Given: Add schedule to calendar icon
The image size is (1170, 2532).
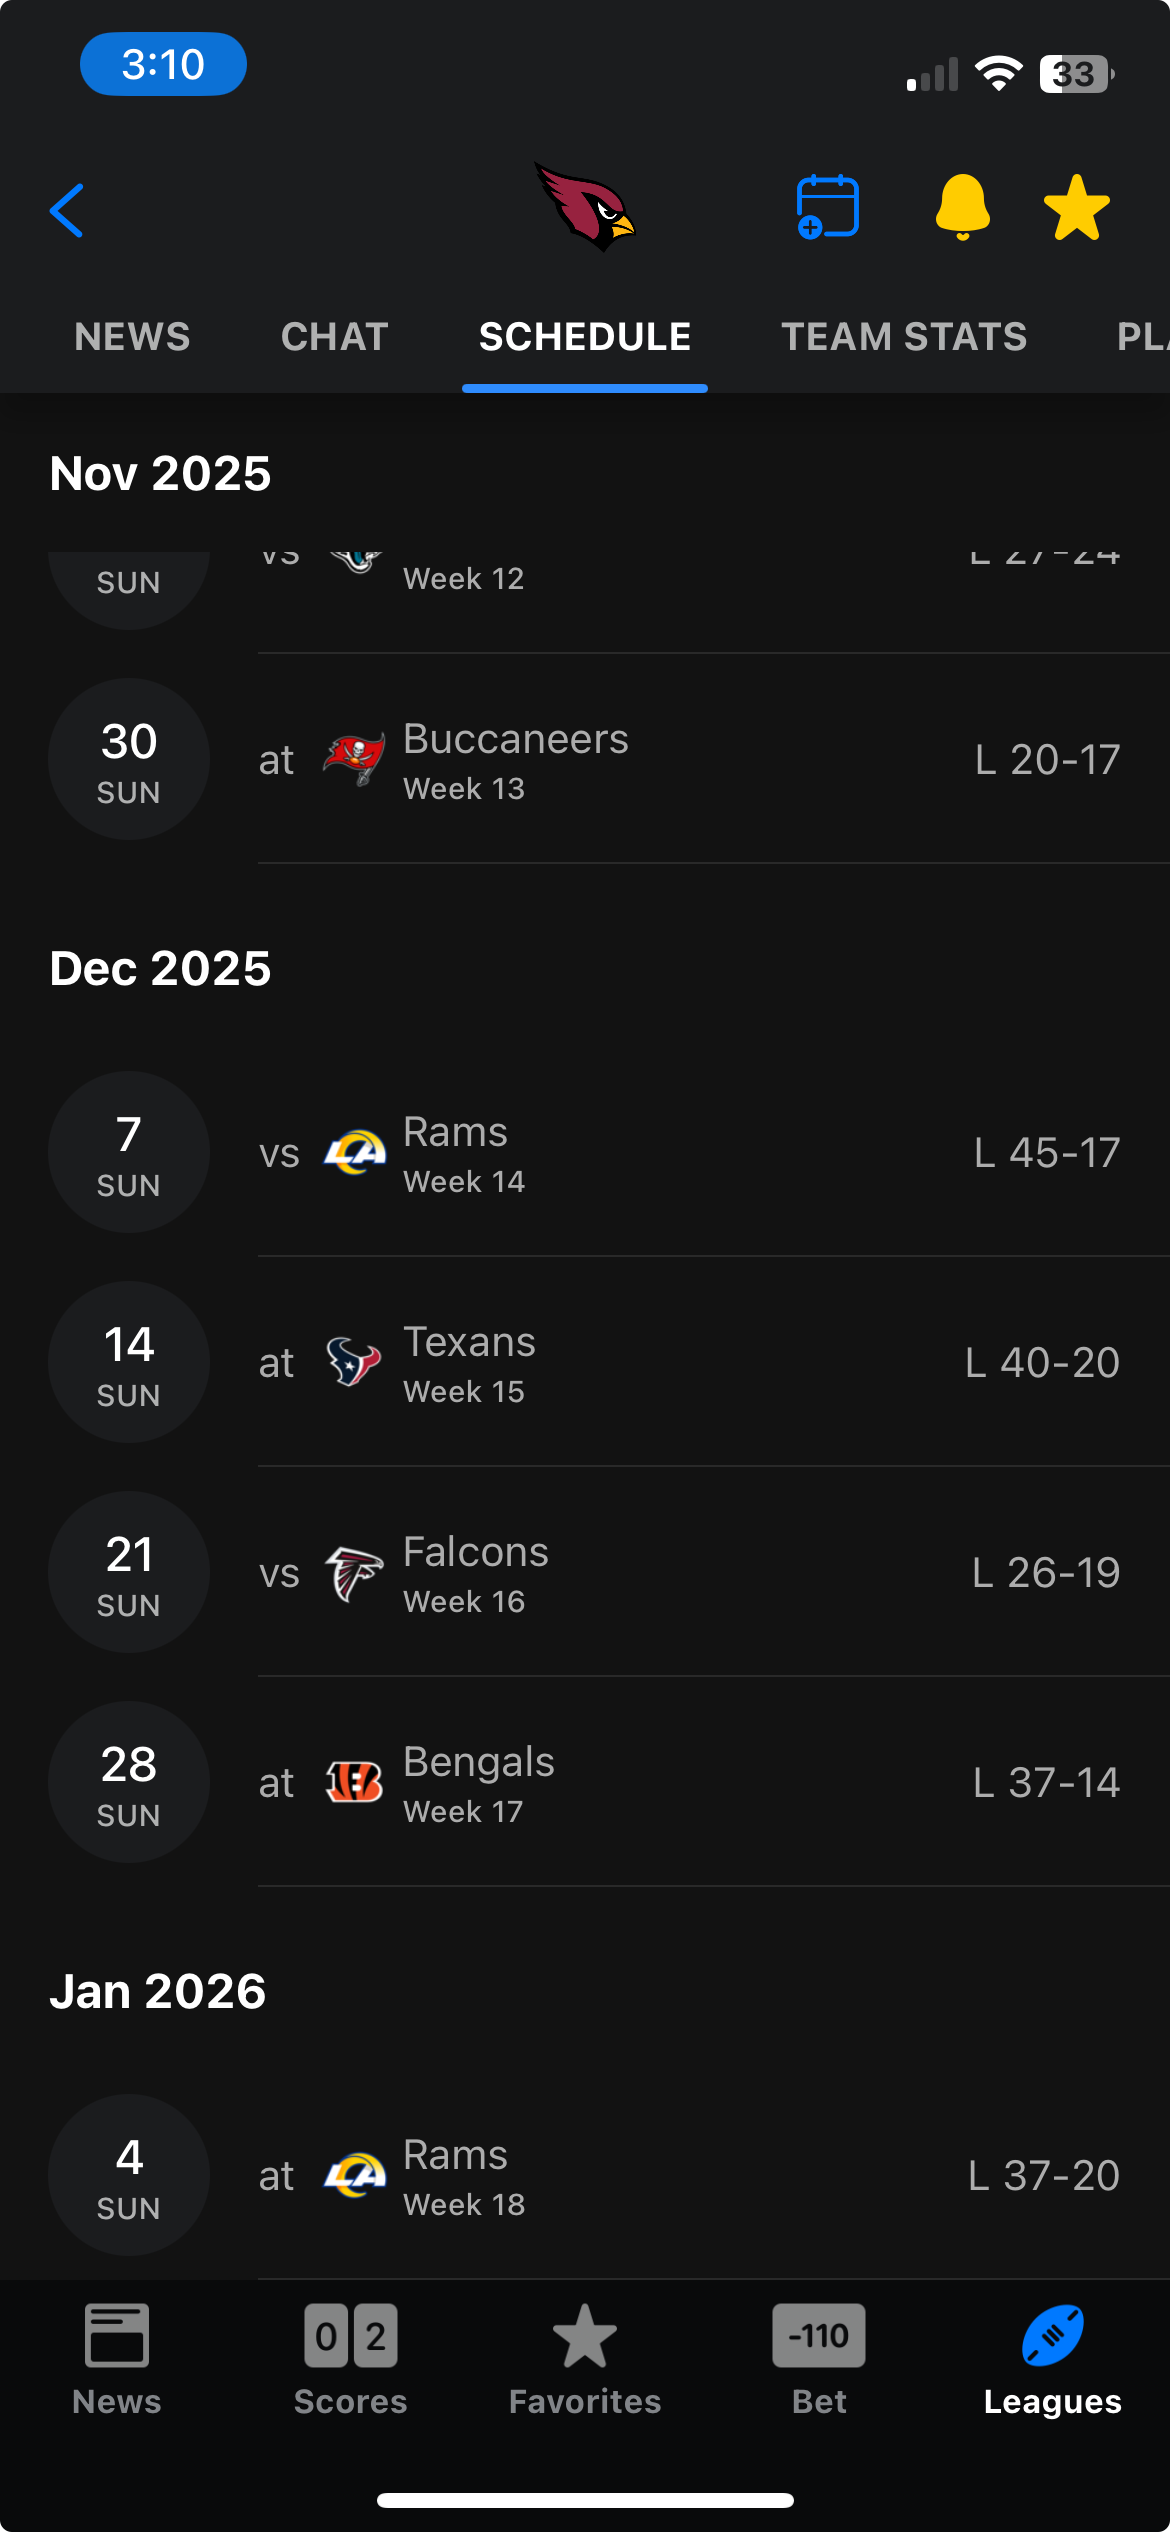Looking at the screenshot, I should (827, 207).
